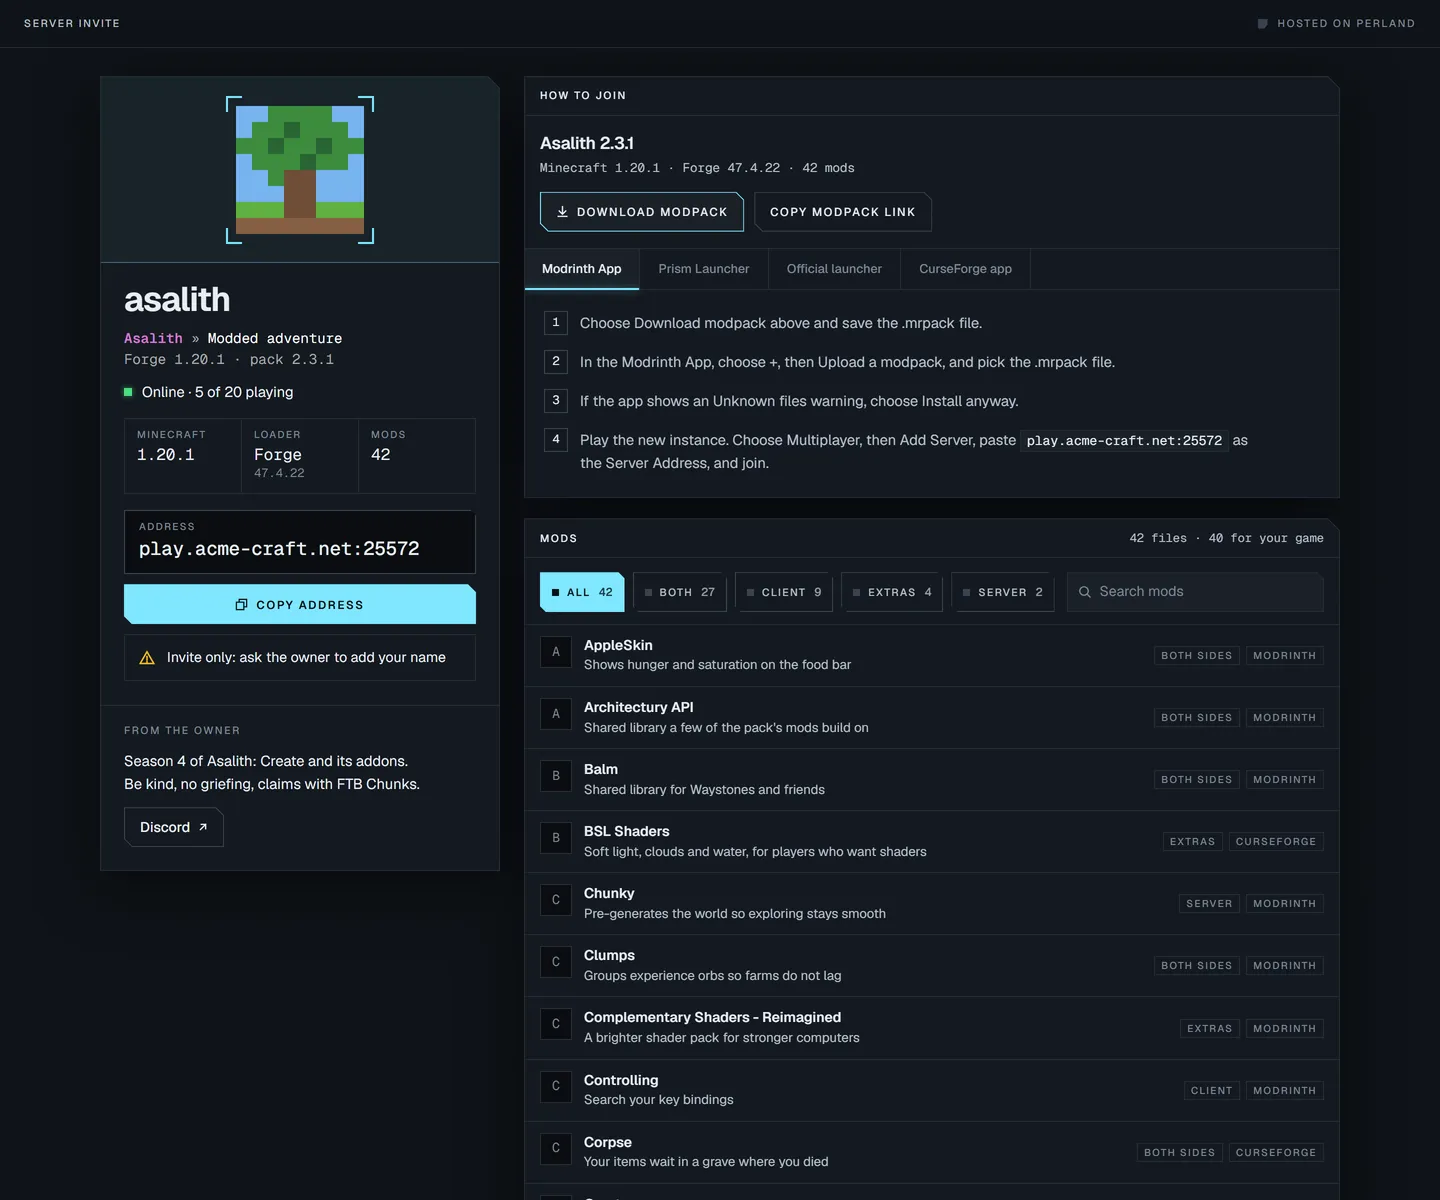Click the letter B avatar for BSL Shaders
Viewport: 1440px width, 1200px height.
pyautogui.click(x=556, y=838)
